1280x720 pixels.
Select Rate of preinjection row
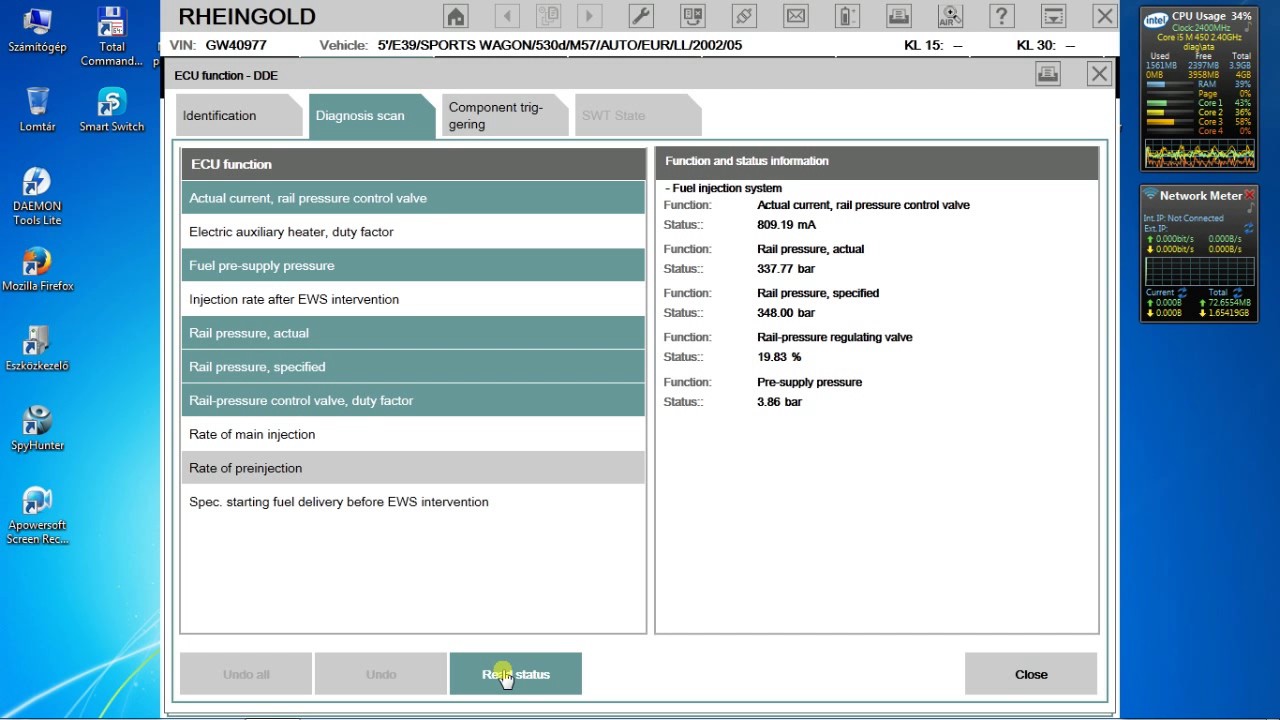pyautogui.click(x=413, y=468)
